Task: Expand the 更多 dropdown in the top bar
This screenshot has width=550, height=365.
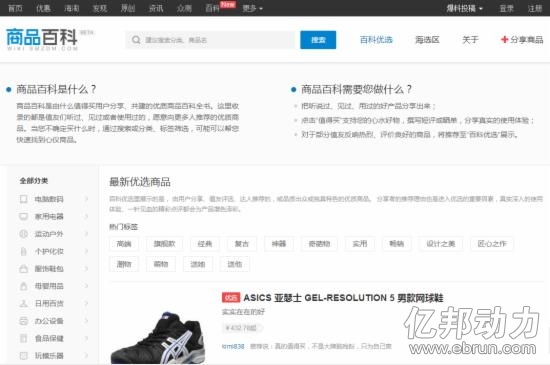Action: [252, 8]
